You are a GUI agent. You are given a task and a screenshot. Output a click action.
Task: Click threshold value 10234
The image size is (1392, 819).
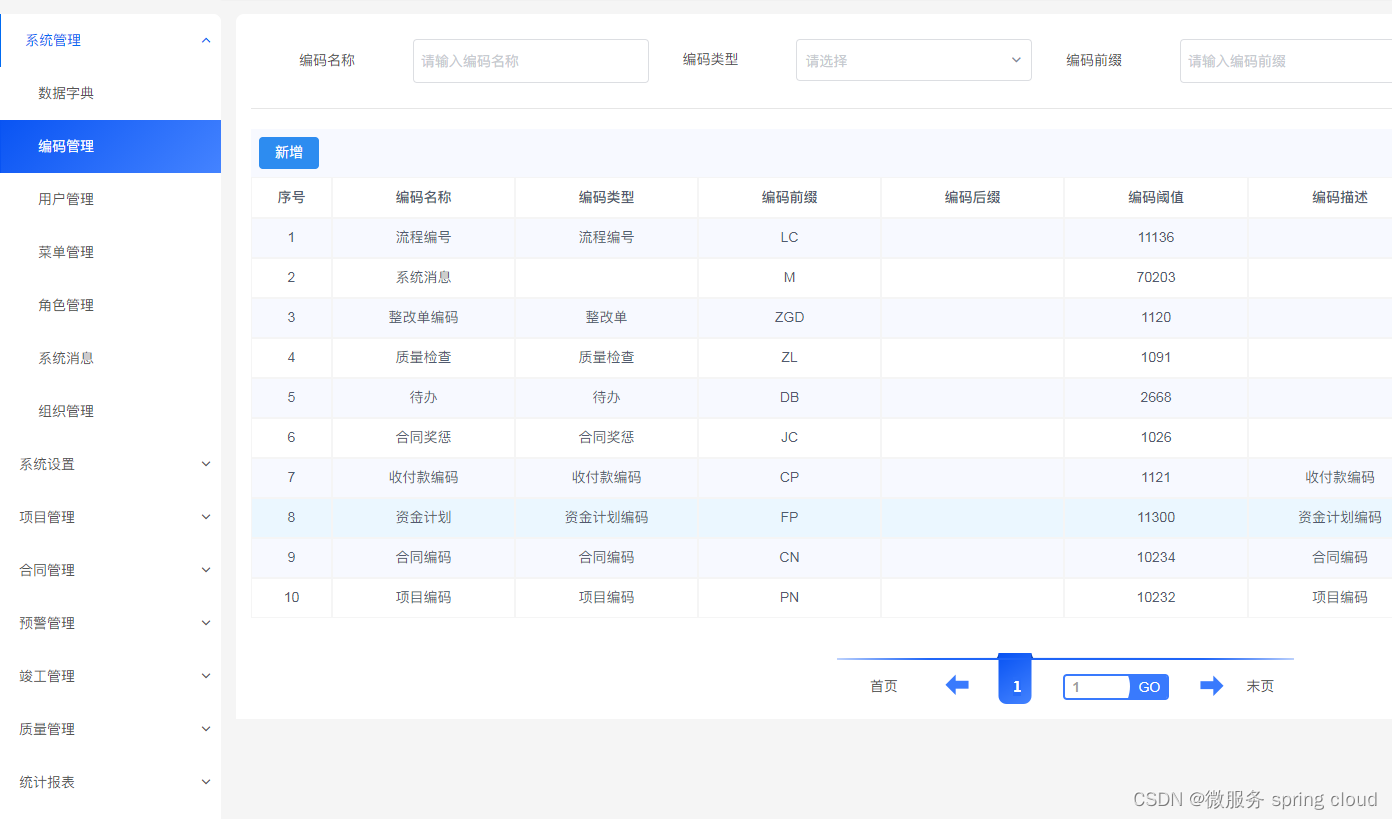tap(1156, 558)
